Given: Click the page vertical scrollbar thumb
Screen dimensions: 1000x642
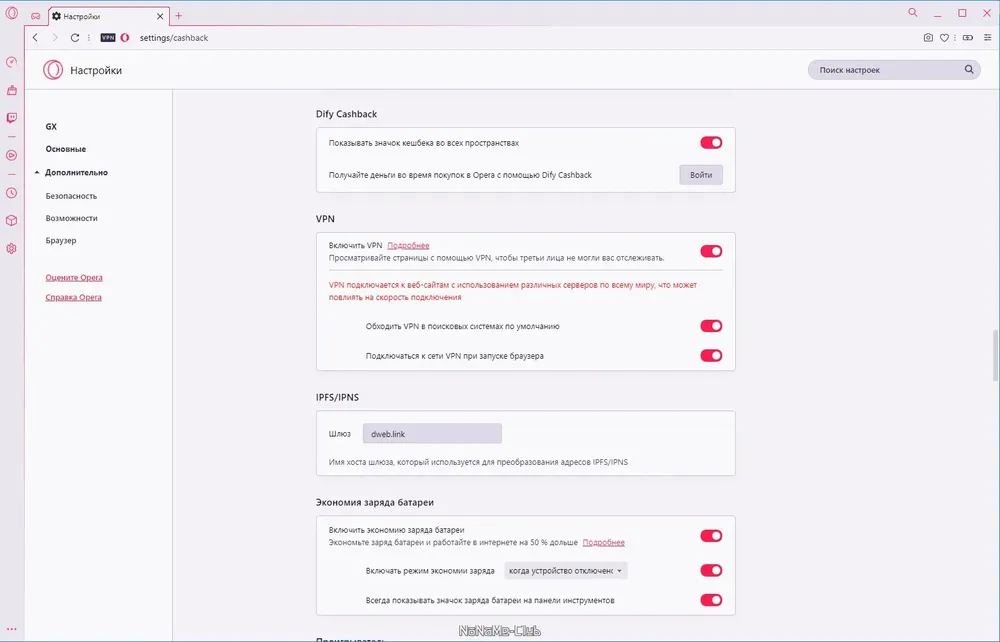Looking at the screenshot, I should tap(995, 354).
